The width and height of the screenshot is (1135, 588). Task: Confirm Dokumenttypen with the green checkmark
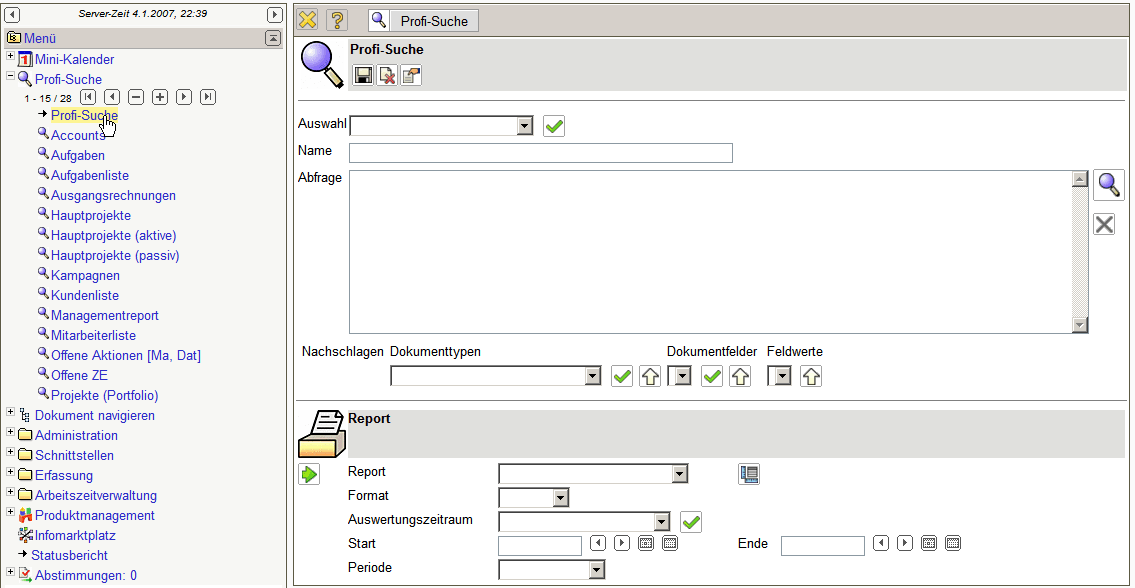622,376
